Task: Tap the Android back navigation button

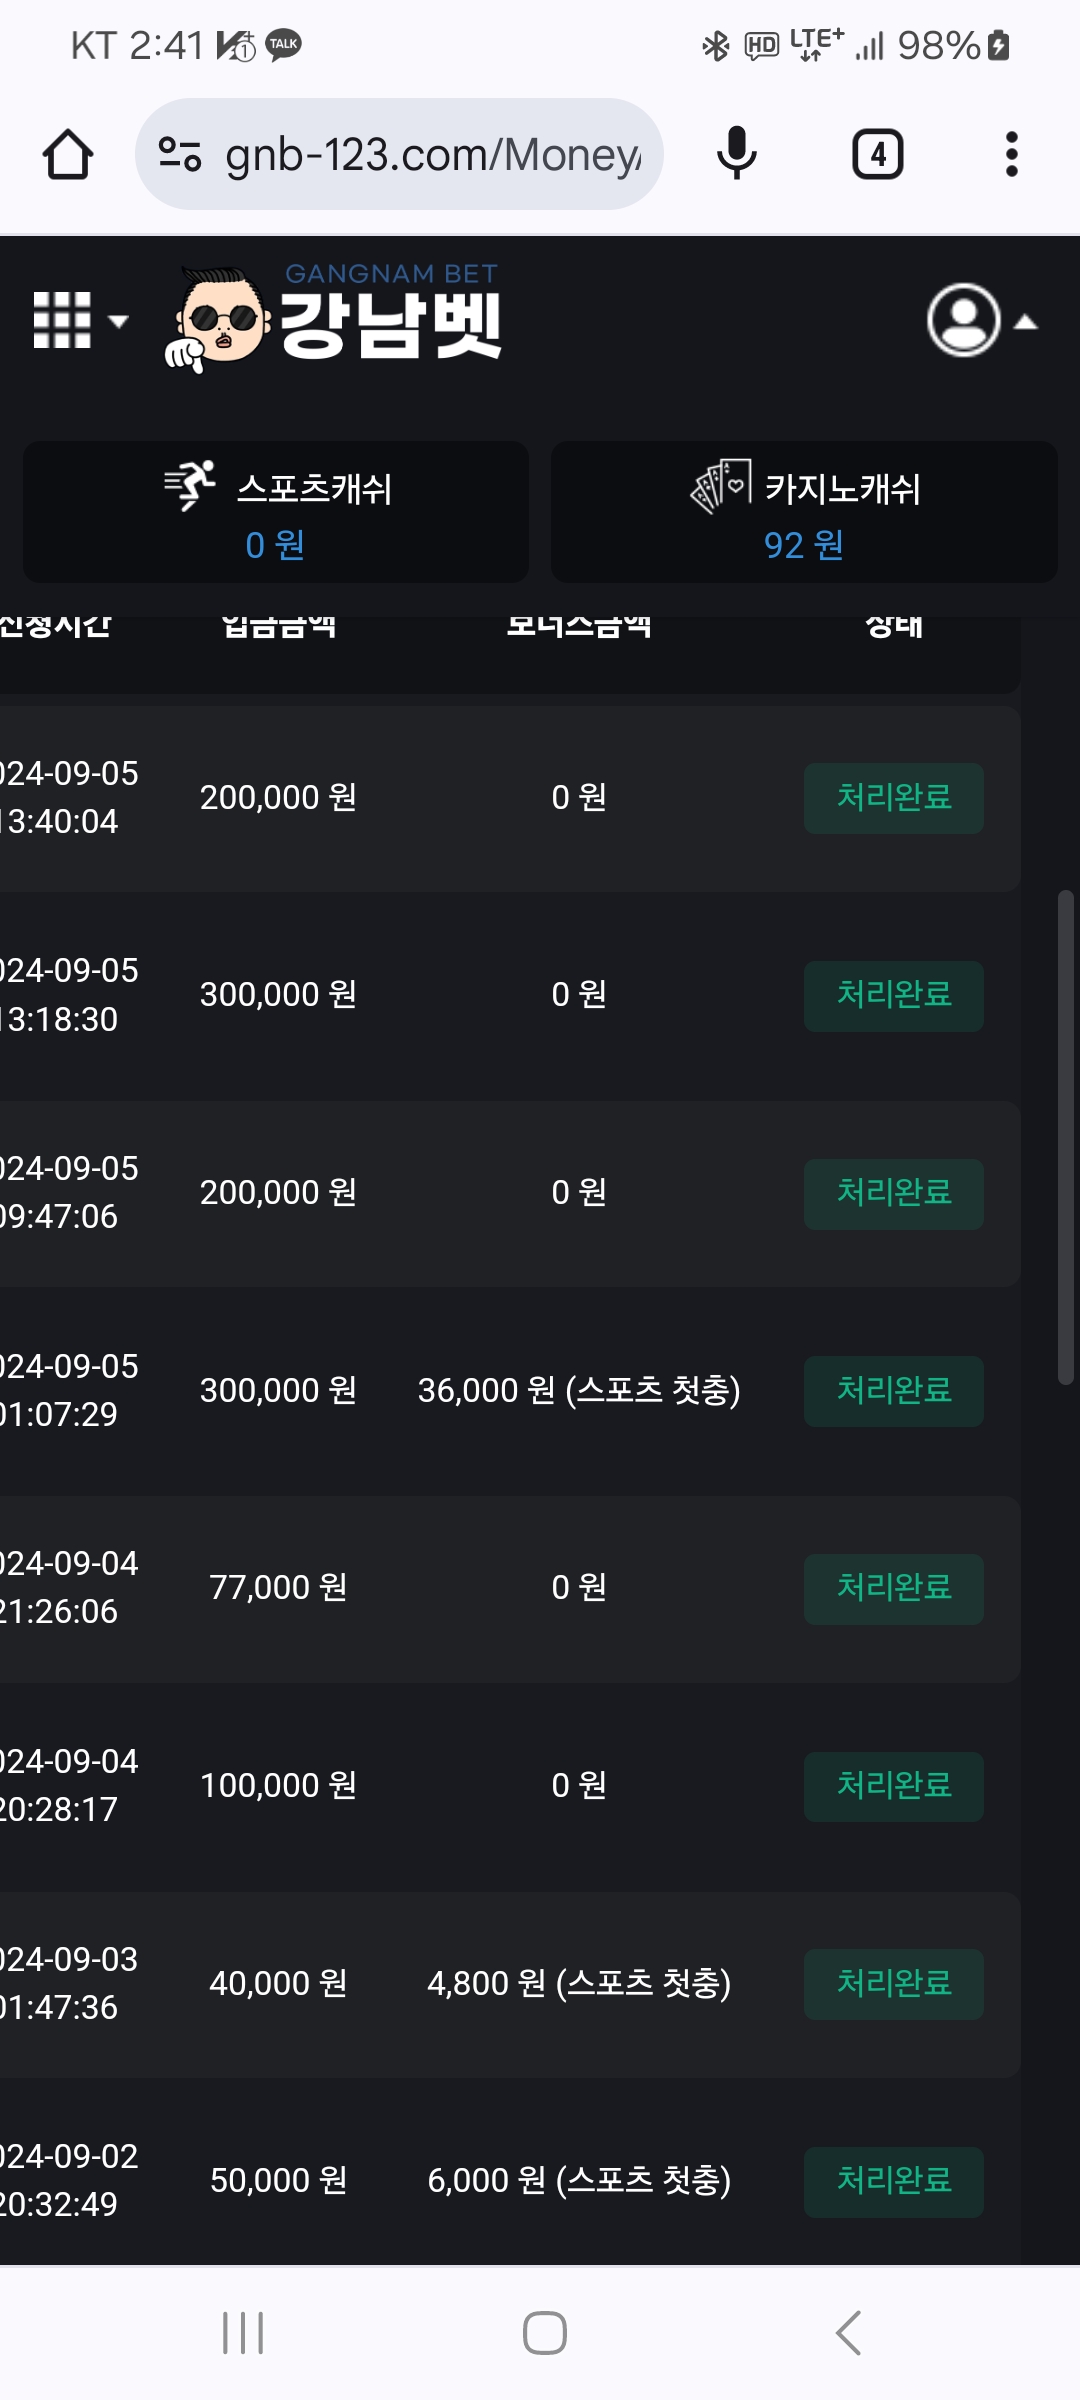Action: pyautogui.click(x=848, y=2333)
